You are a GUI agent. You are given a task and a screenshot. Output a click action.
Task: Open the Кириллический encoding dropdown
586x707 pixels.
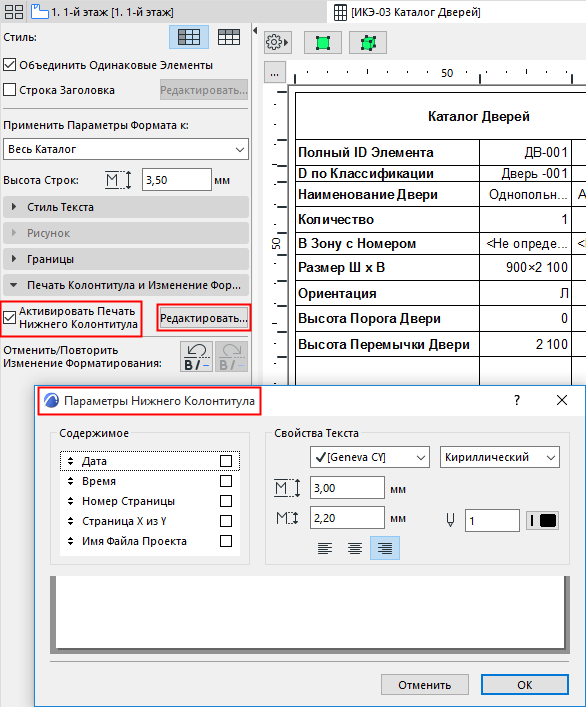pyautogui.click(x=500, y=457)
